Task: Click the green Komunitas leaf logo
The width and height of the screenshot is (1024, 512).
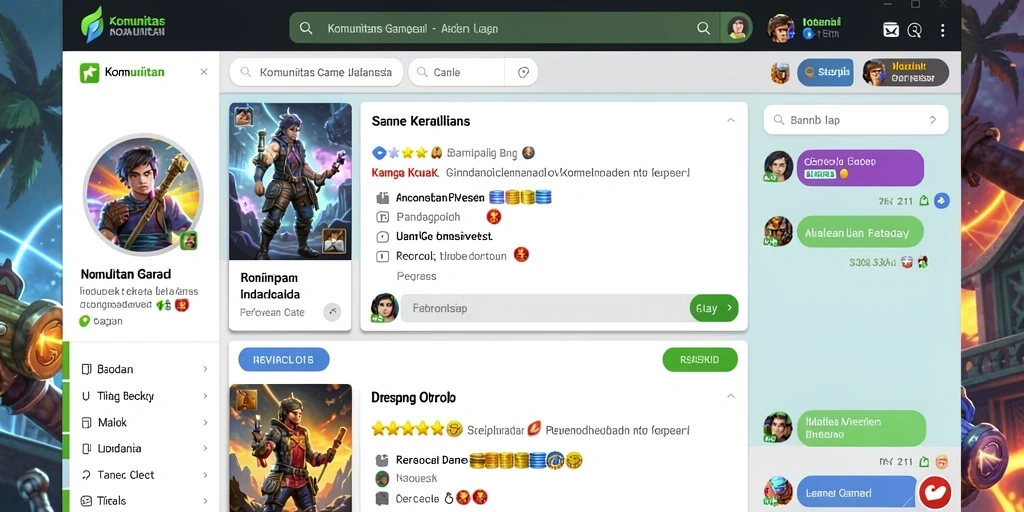Action: tap(92, 24)
